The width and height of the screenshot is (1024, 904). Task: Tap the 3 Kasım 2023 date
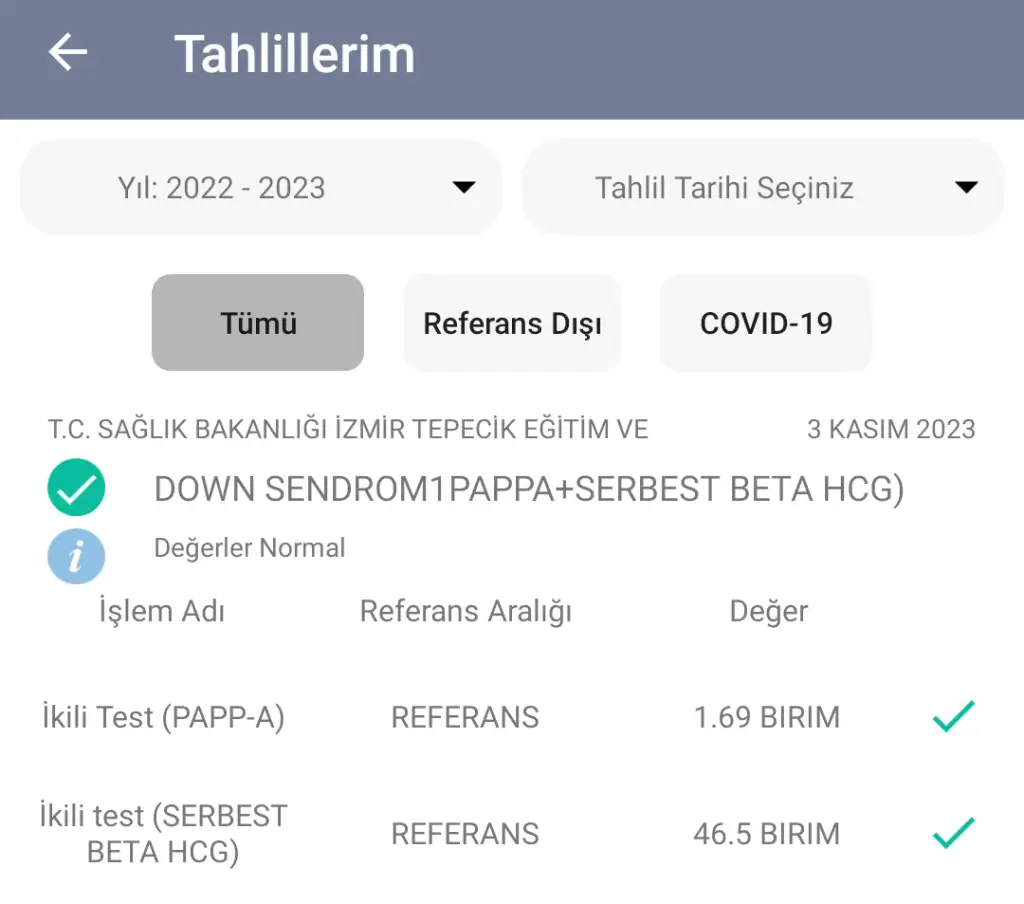point(891,429)
